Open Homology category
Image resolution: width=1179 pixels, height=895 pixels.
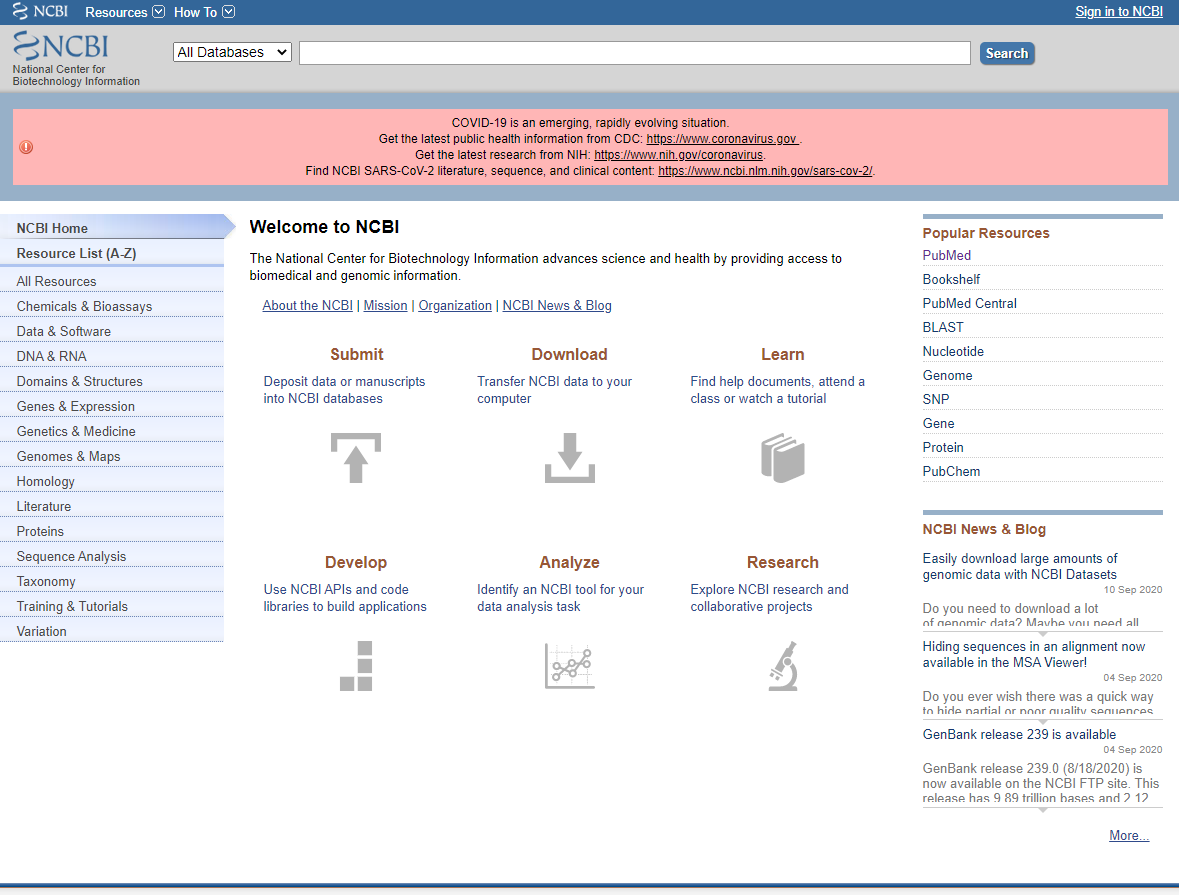[112, 481]
